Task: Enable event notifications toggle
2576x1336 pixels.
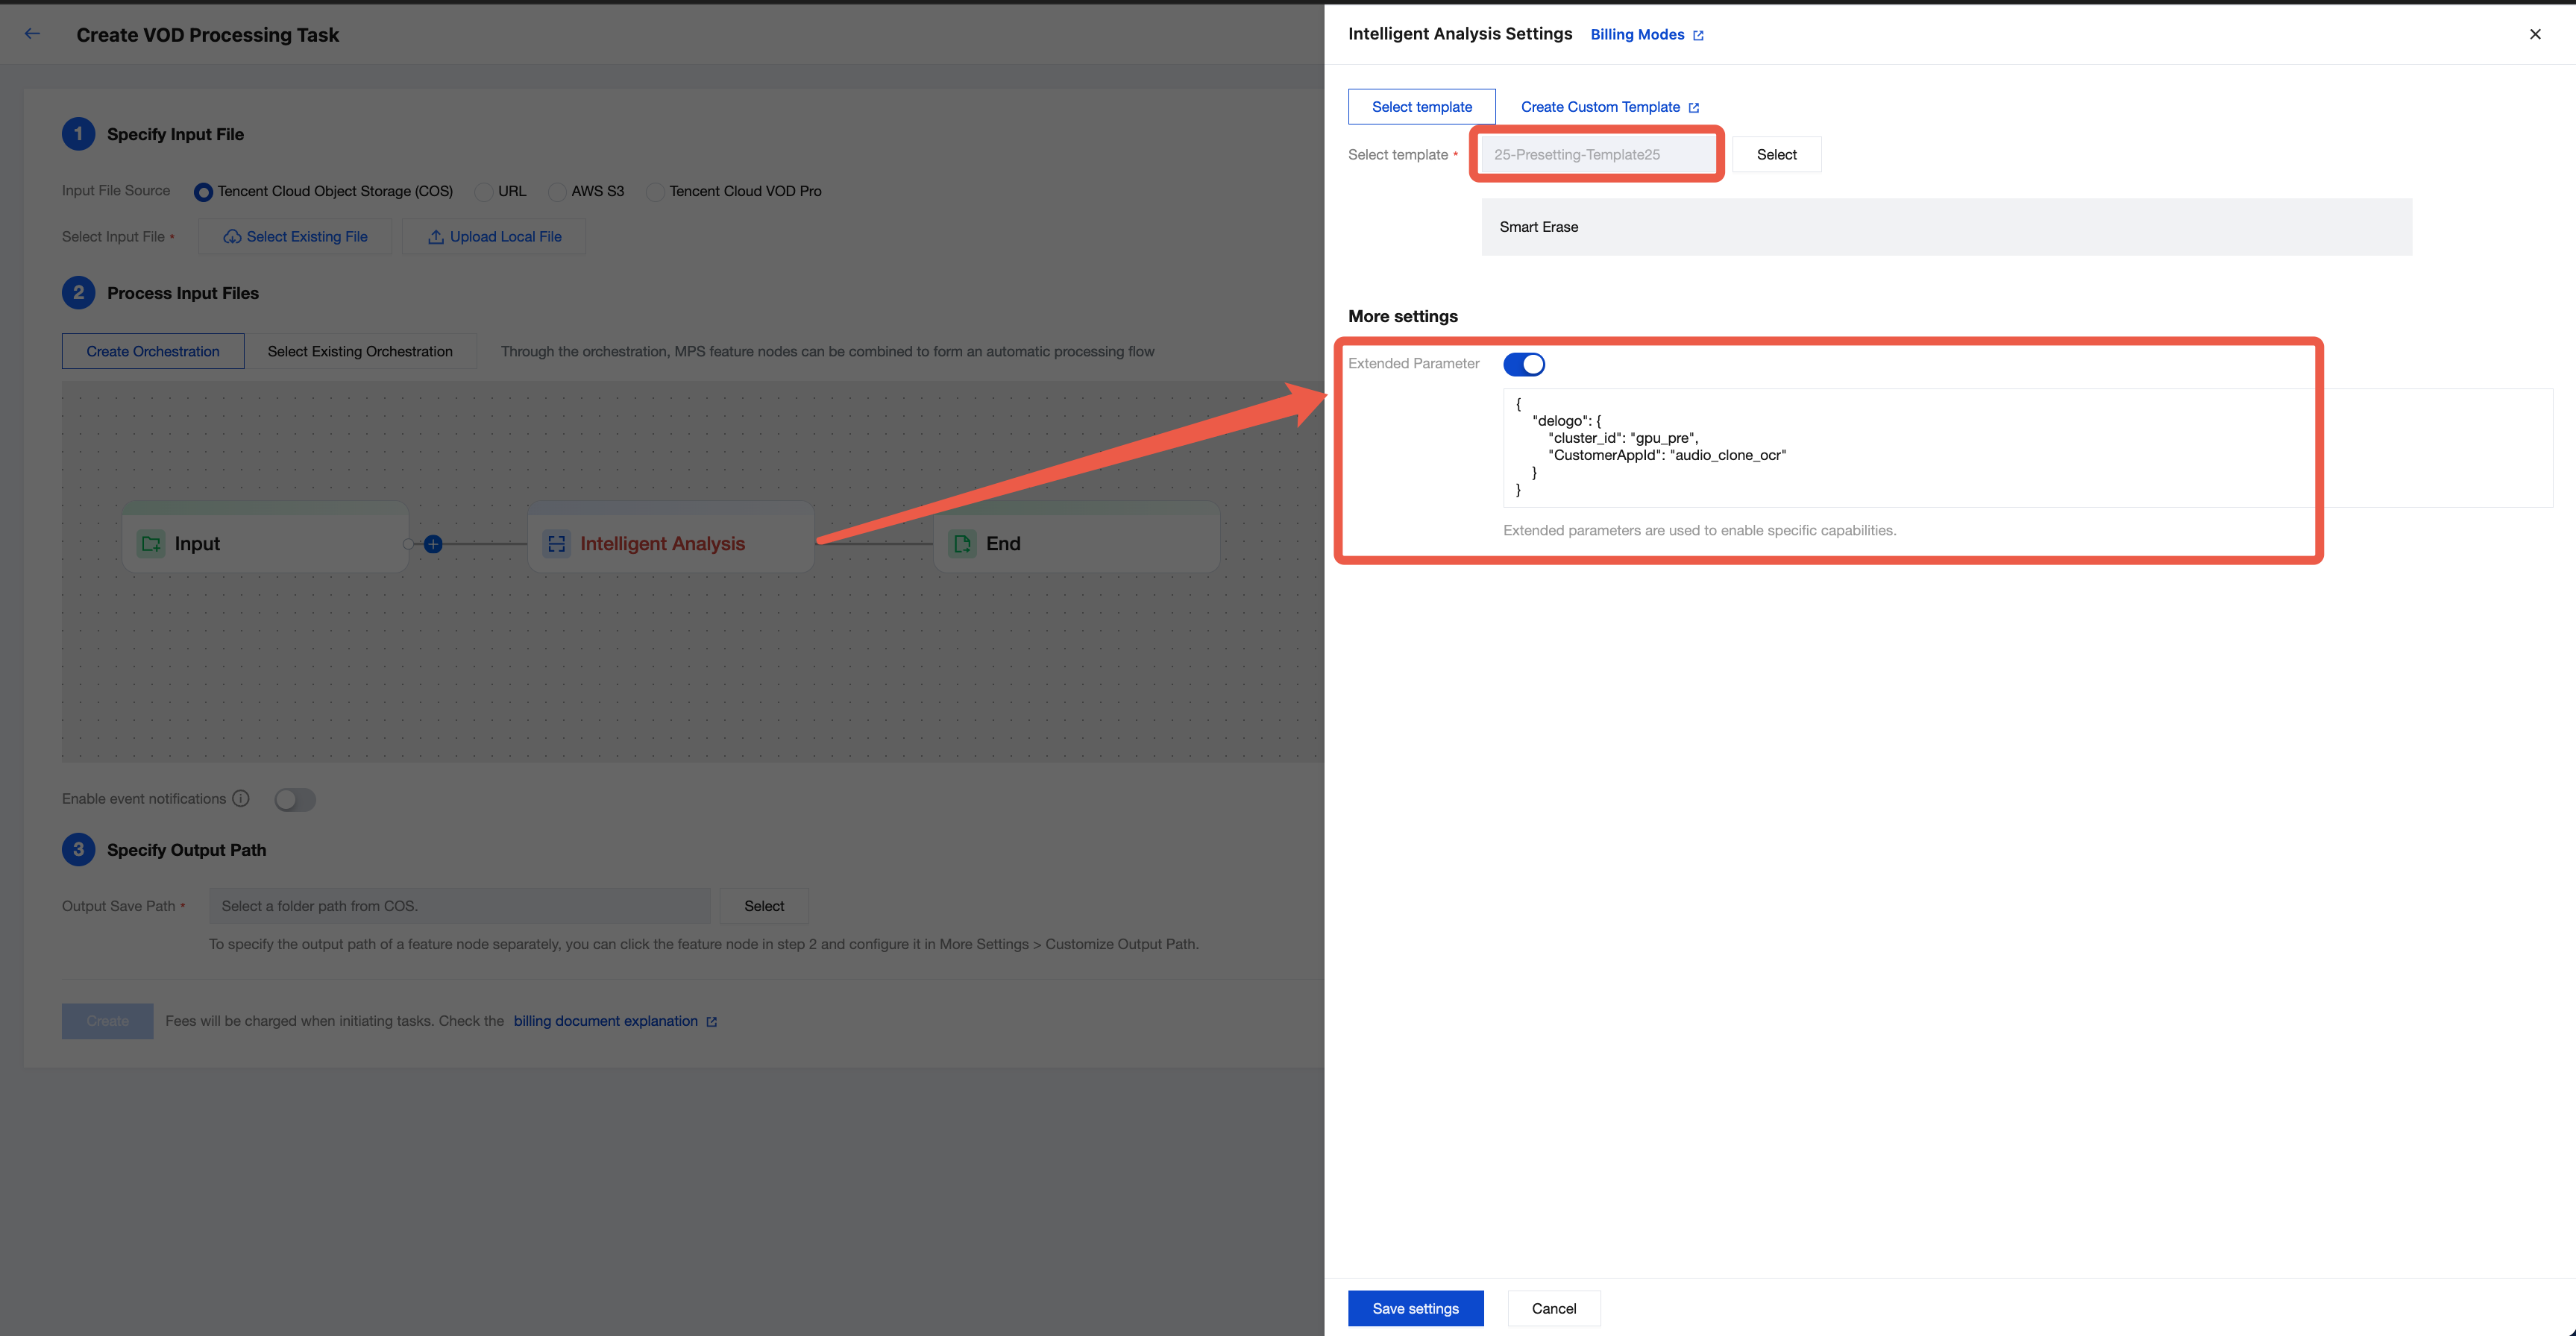Action: pyautogui.click(x=295, y=800)
